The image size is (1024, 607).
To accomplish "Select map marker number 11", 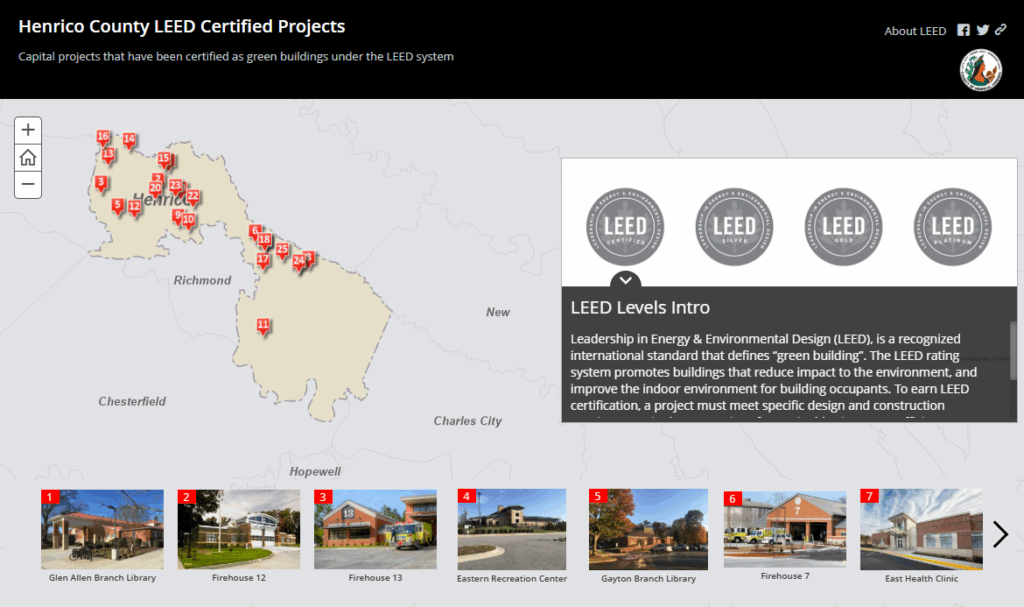I will (x=263, y=326).
